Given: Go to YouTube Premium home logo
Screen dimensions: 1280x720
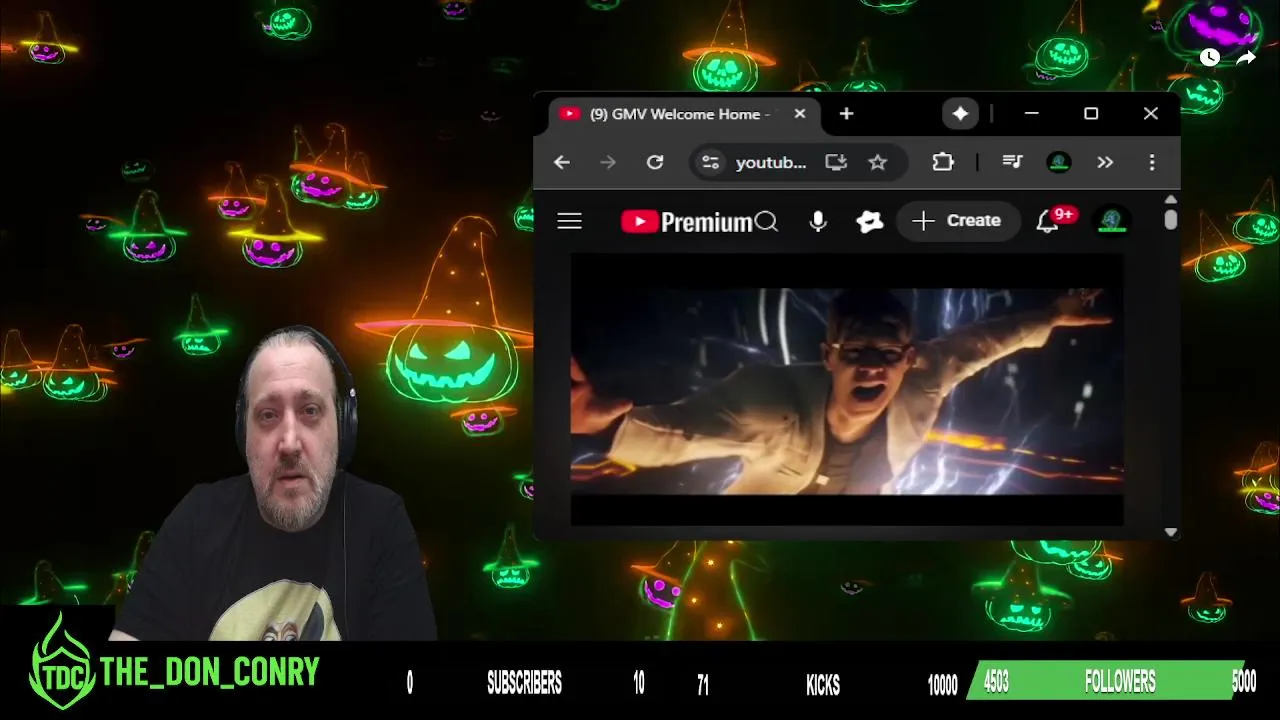Looking at the screenshot, I should pyautogui.click(x=686, y=222).
